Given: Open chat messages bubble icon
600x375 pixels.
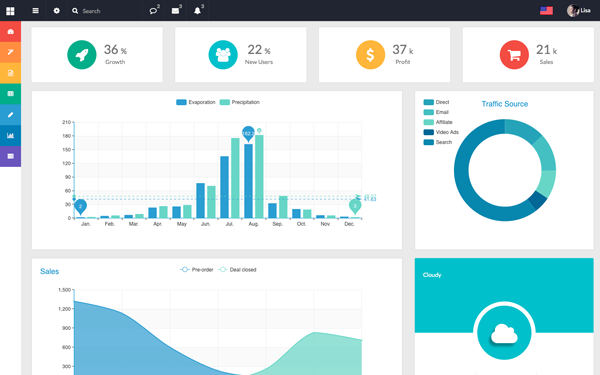Looking at the screenshot, I should coord(153,11).
